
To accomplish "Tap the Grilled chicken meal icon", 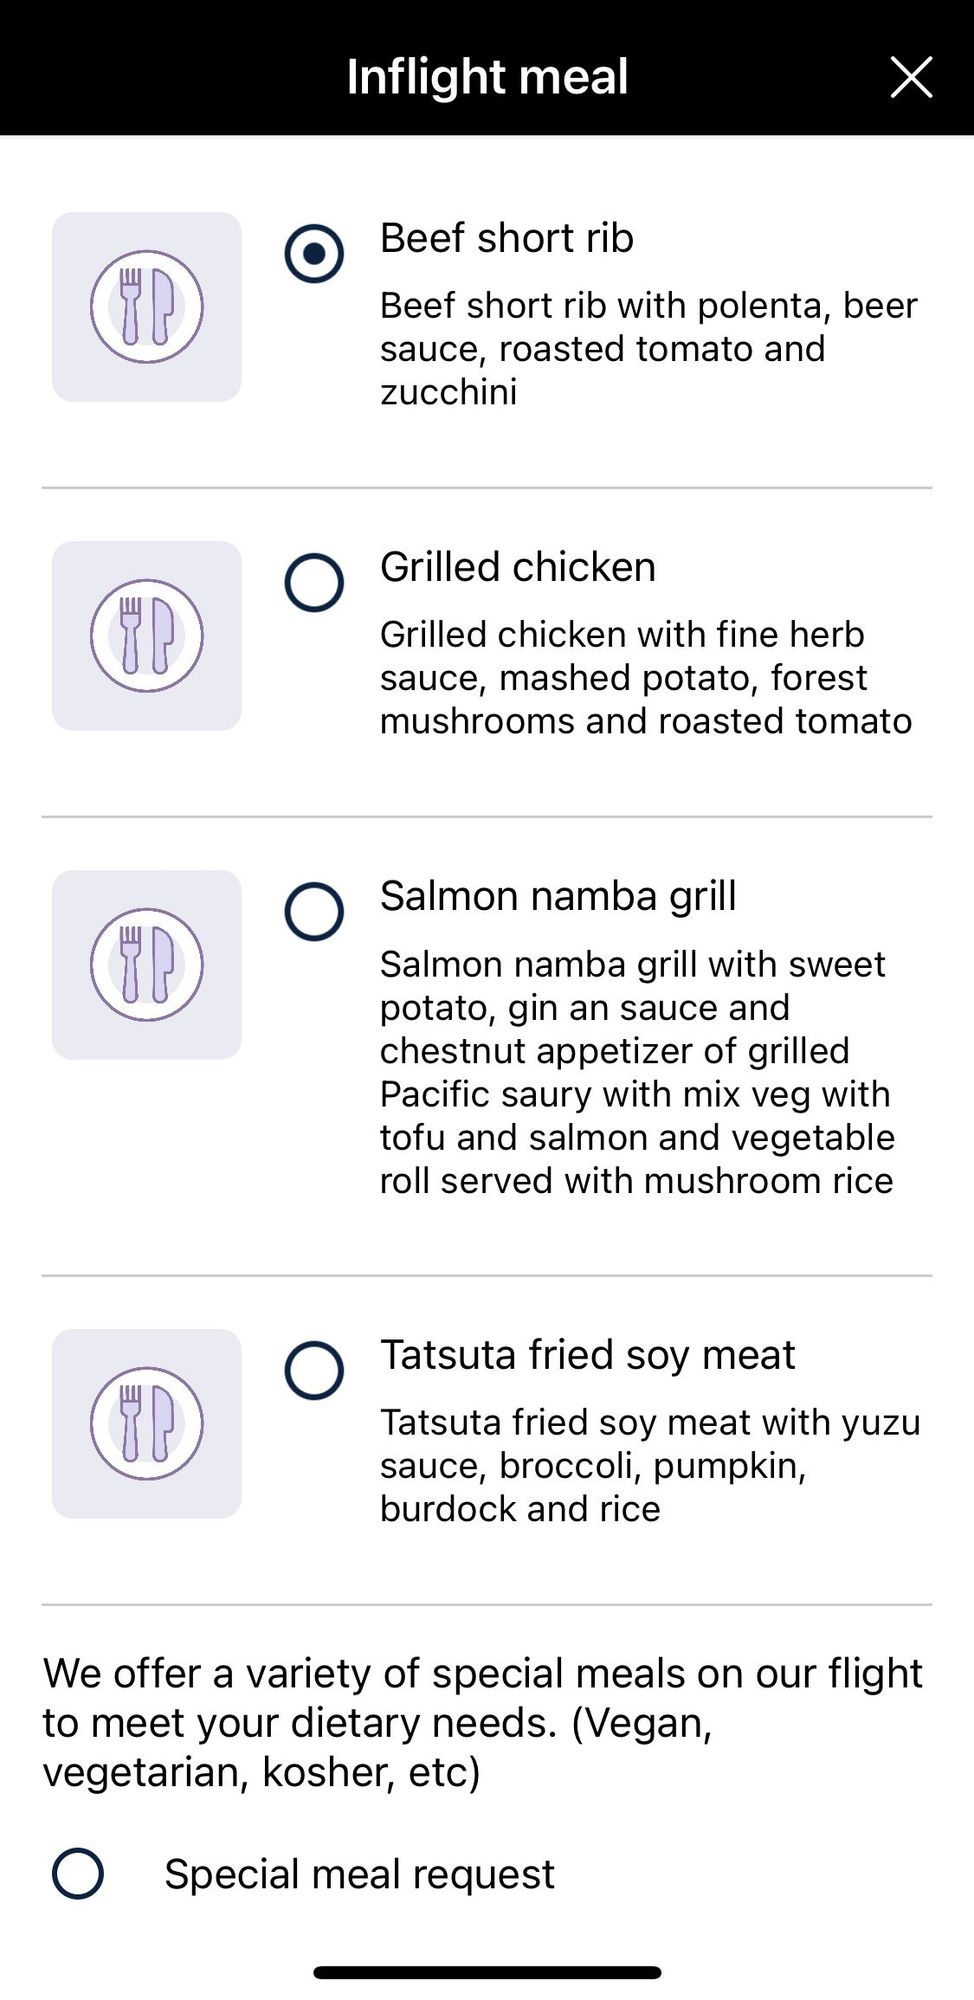I will [x=146, y=636].
